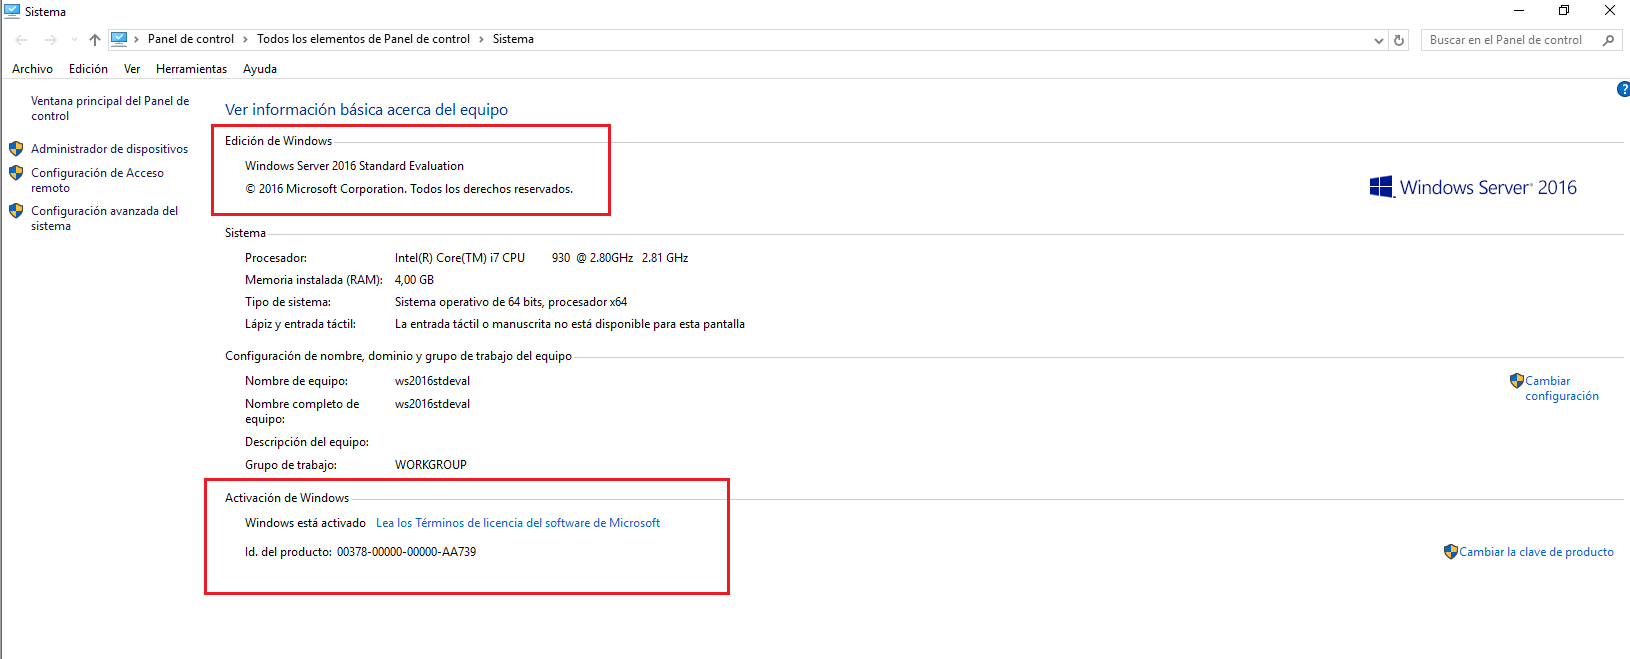Select processor value Intel(R) Core(TM) i7 CPU
Screen dimensions: 1630x659
point(460,258)
